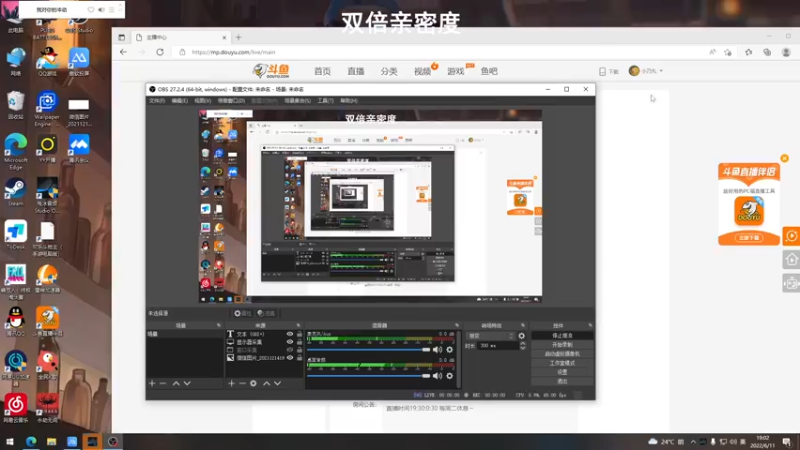Image resolution: width=800 pixels, height=450 pixels.
Task: Adjust the 桌面音频 volume slider
Action: point(368,376)
